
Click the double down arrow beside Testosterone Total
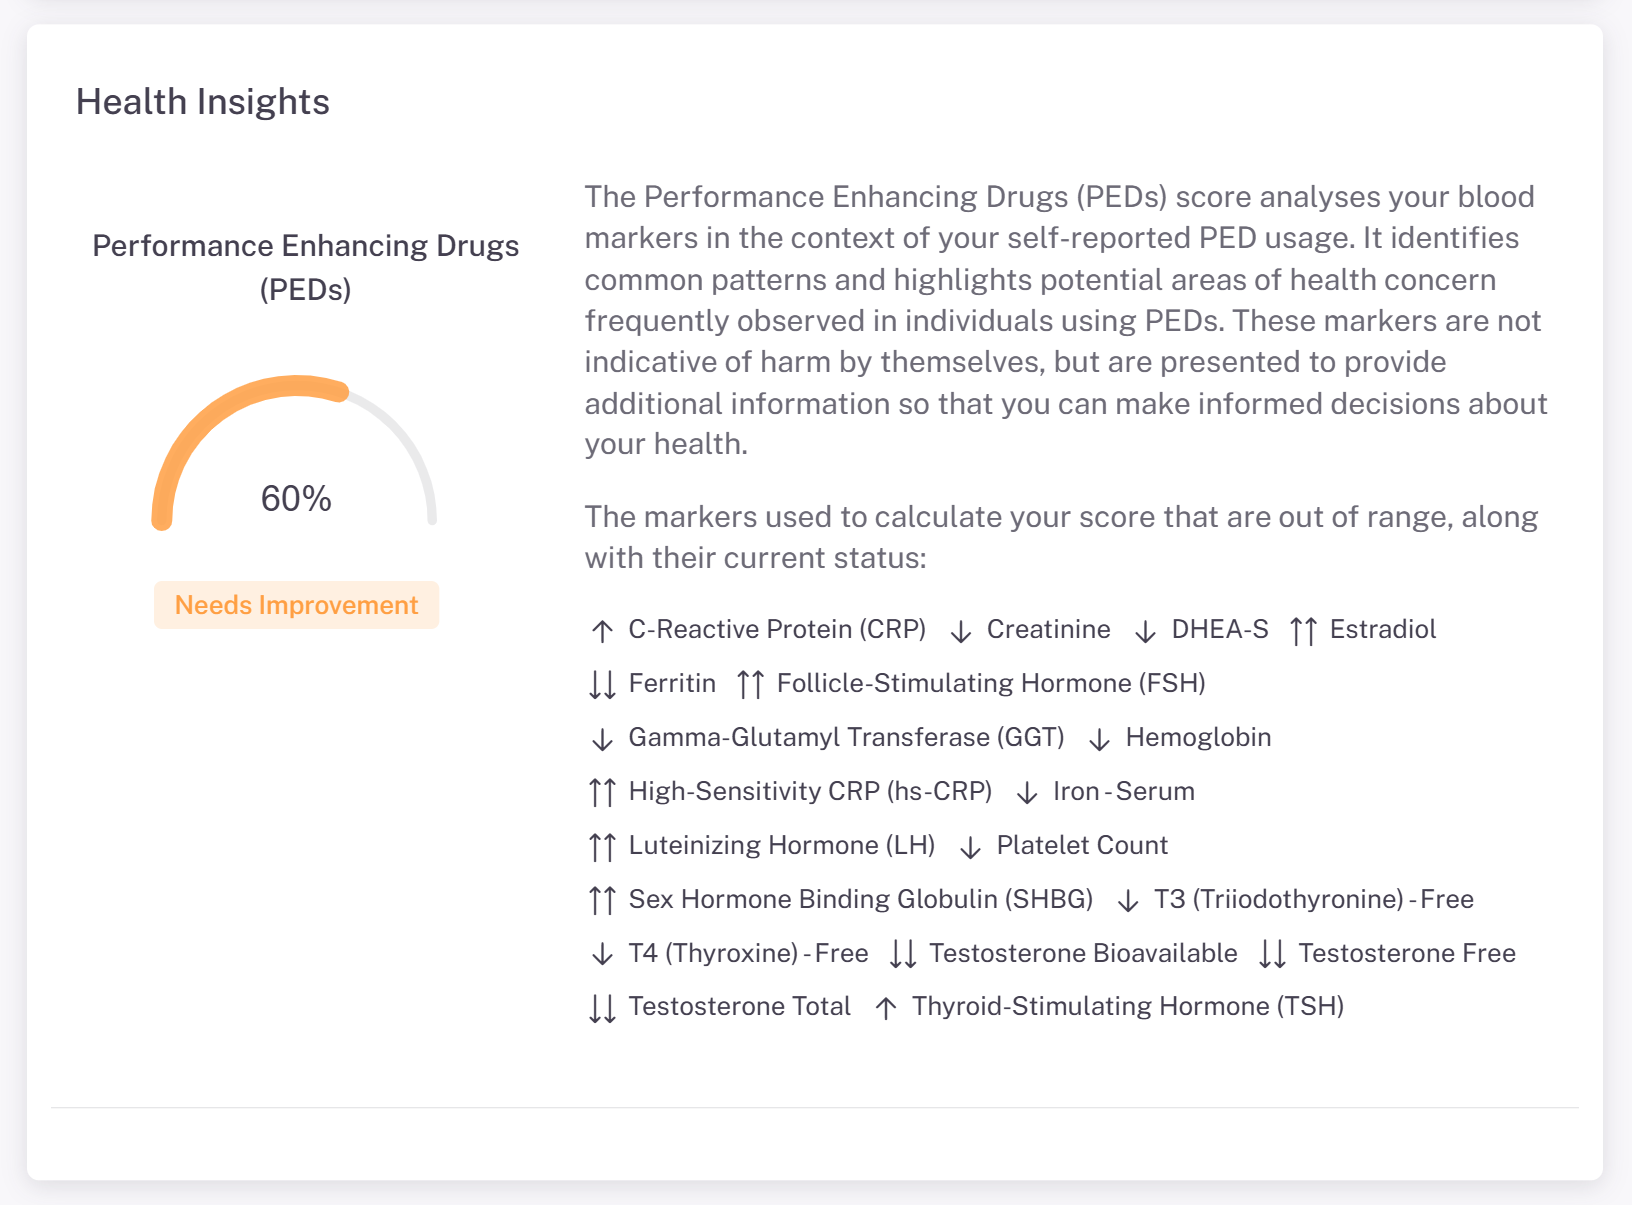602,1008
